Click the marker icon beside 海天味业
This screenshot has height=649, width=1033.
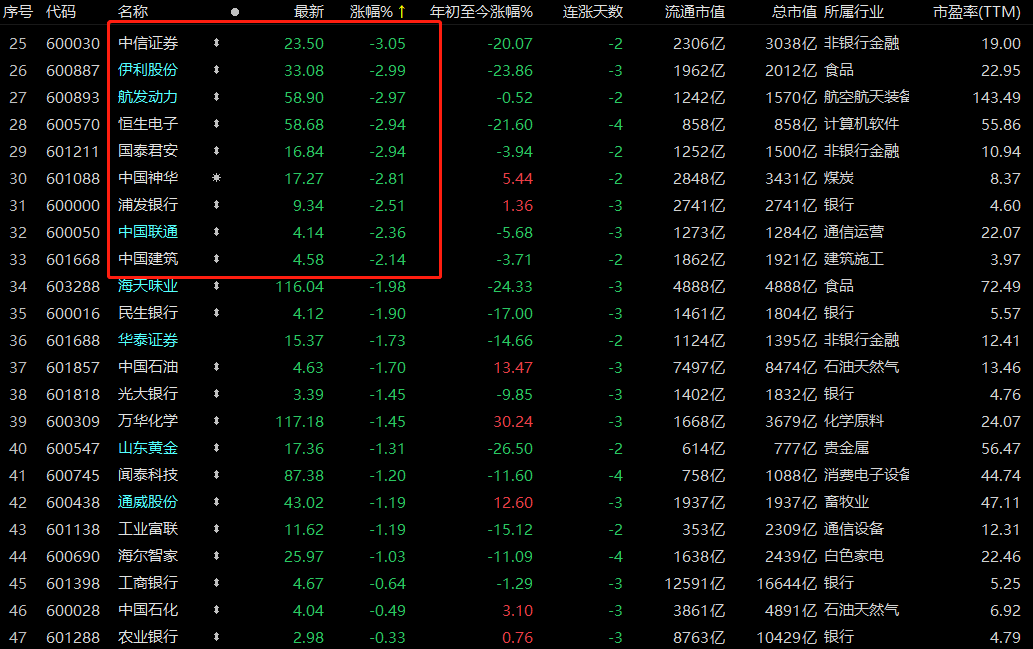point(216,286)
